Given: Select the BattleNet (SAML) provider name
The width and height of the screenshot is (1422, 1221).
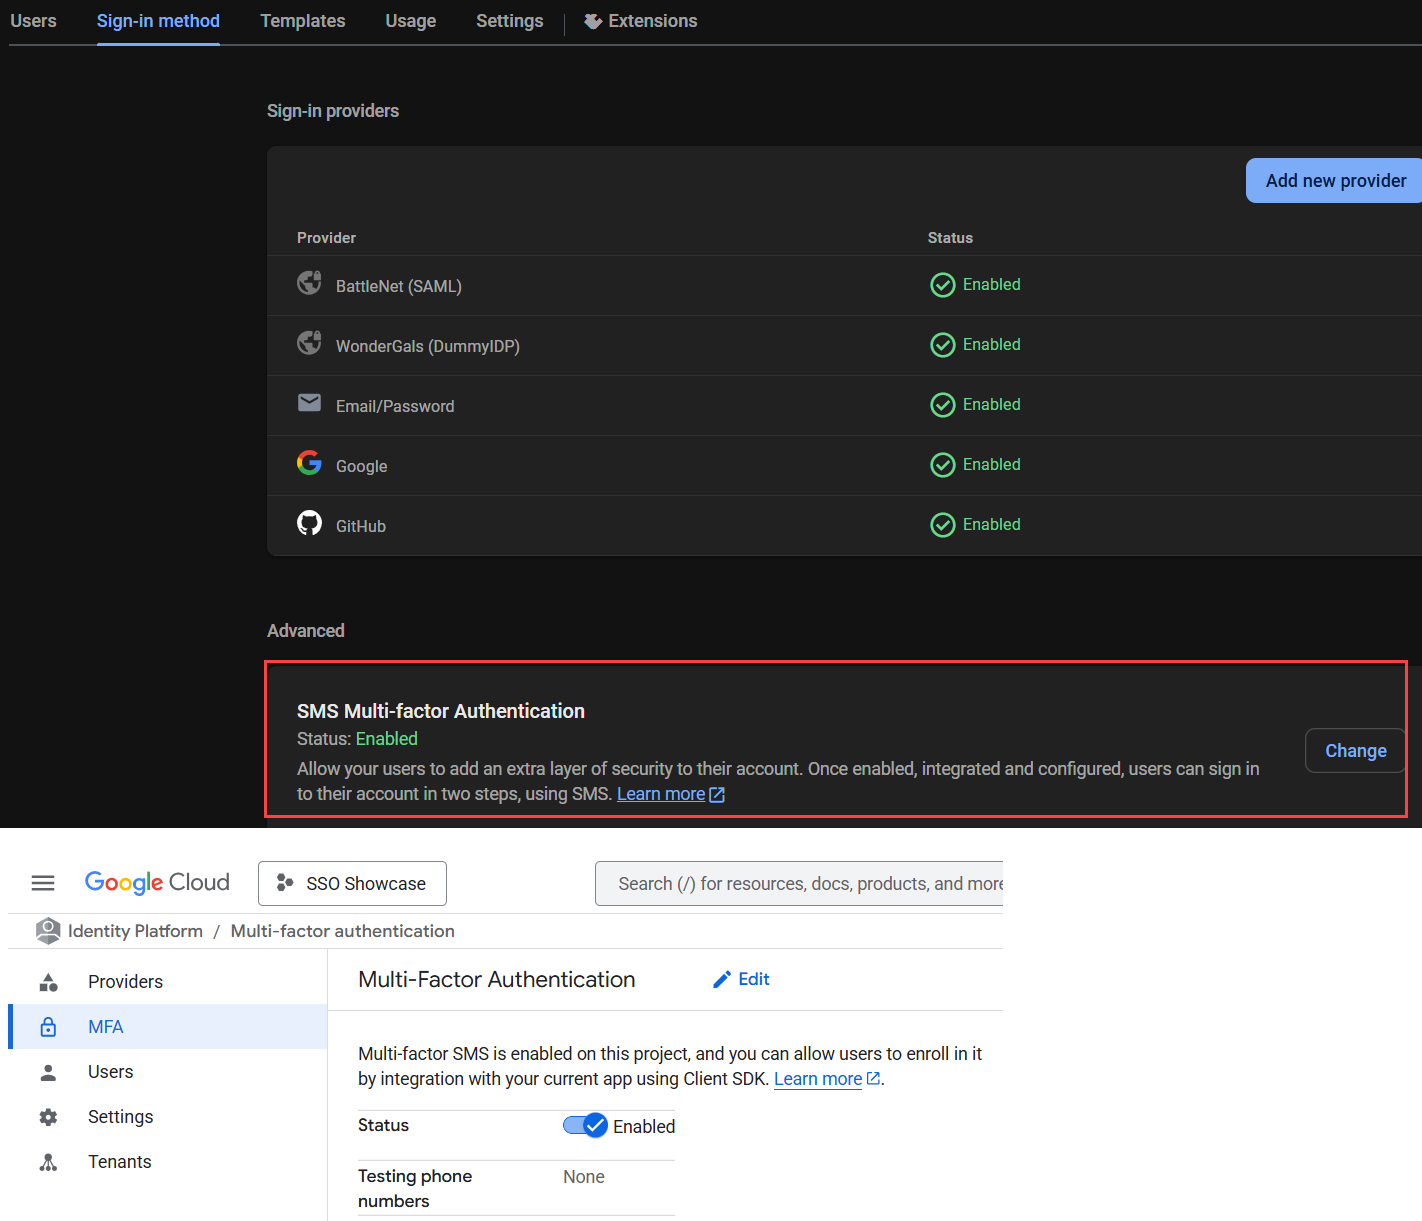Looking at the screenshot, I should click(x=399, y=286).
